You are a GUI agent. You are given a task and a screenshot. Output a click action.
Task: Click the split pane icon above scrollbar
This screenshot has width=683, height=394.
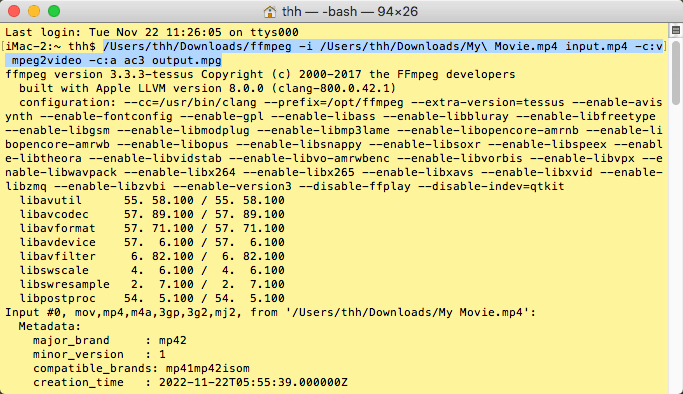(x=676, y=30)
